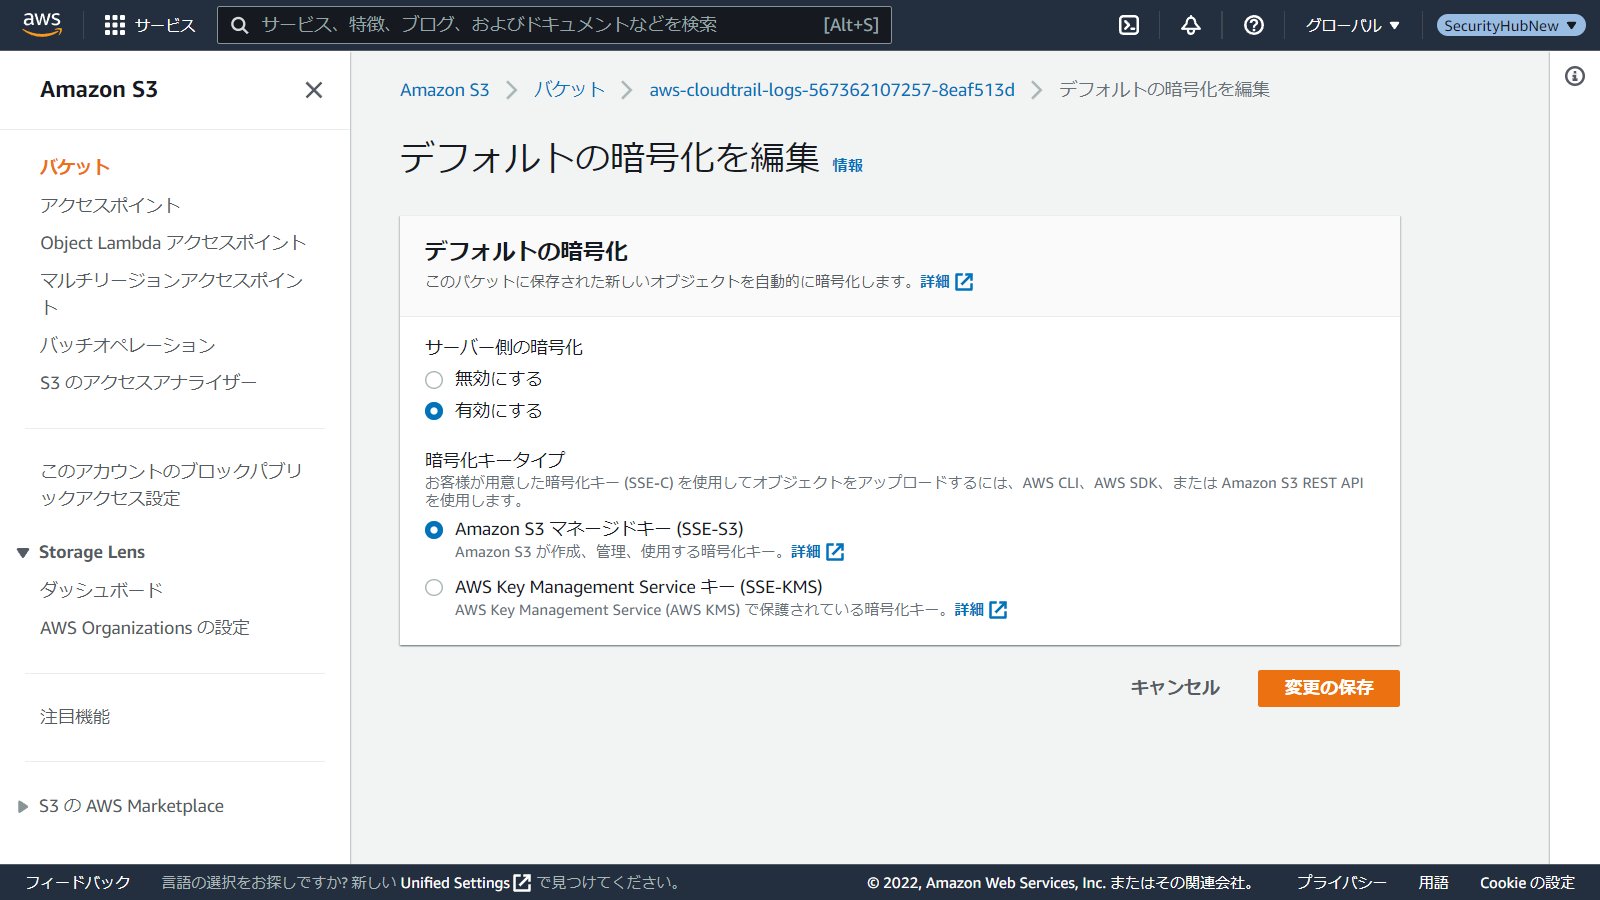Close the Amazon S3 sidebar panel
The height and width of the screenshot is (900, 1600).
click(x=314, y=90)
